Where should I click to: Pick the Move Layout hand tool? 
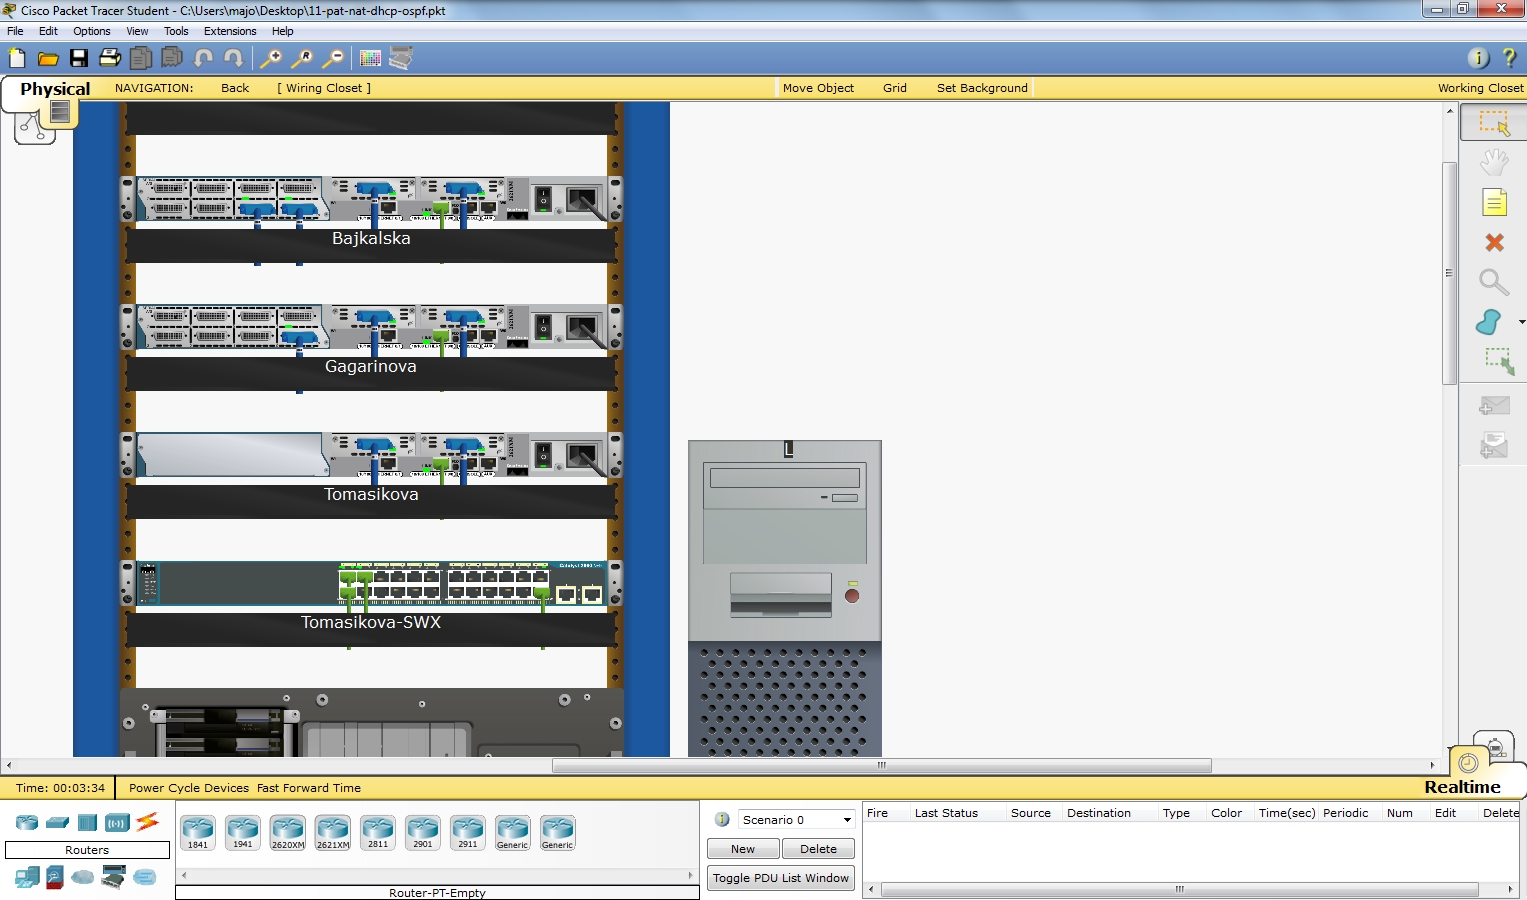1494,162
